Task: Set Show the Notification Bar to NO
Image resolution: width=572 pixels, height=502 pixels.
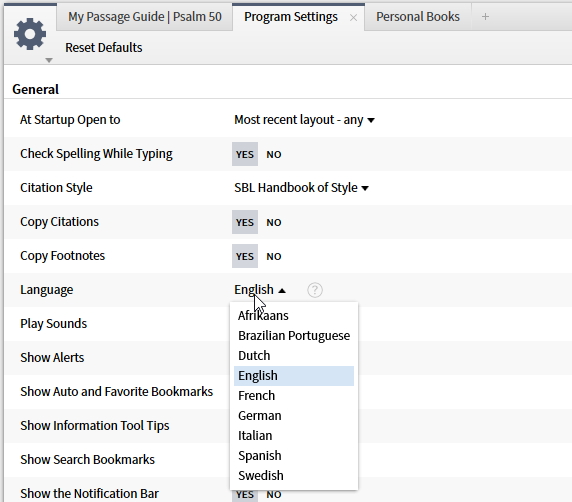Action: (274, 494)
